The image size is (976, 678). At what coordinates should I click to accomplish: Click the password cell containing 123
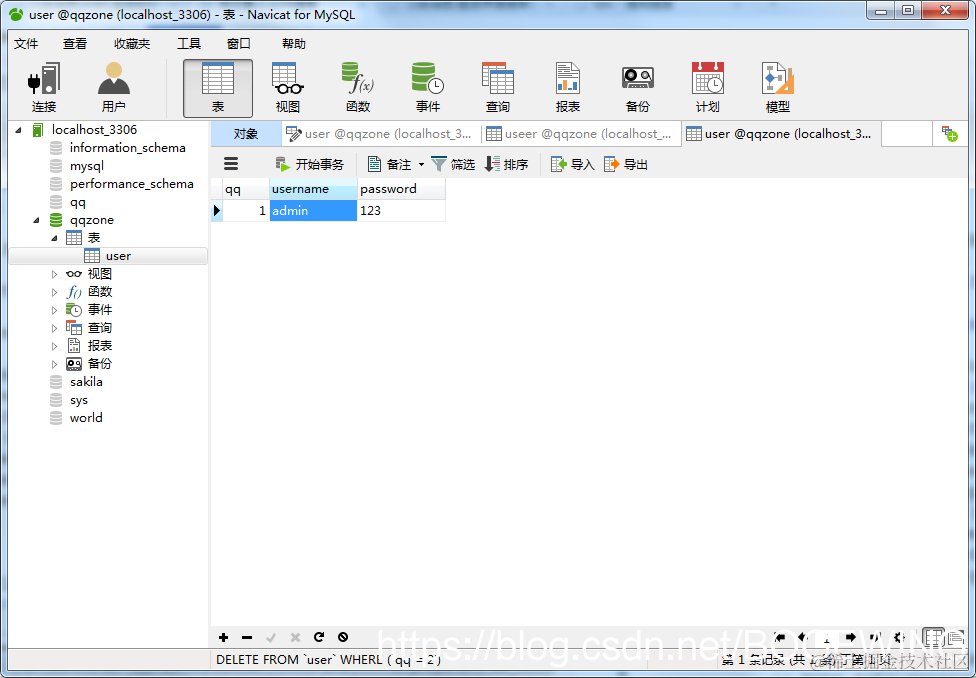click(x=401, y=210)
